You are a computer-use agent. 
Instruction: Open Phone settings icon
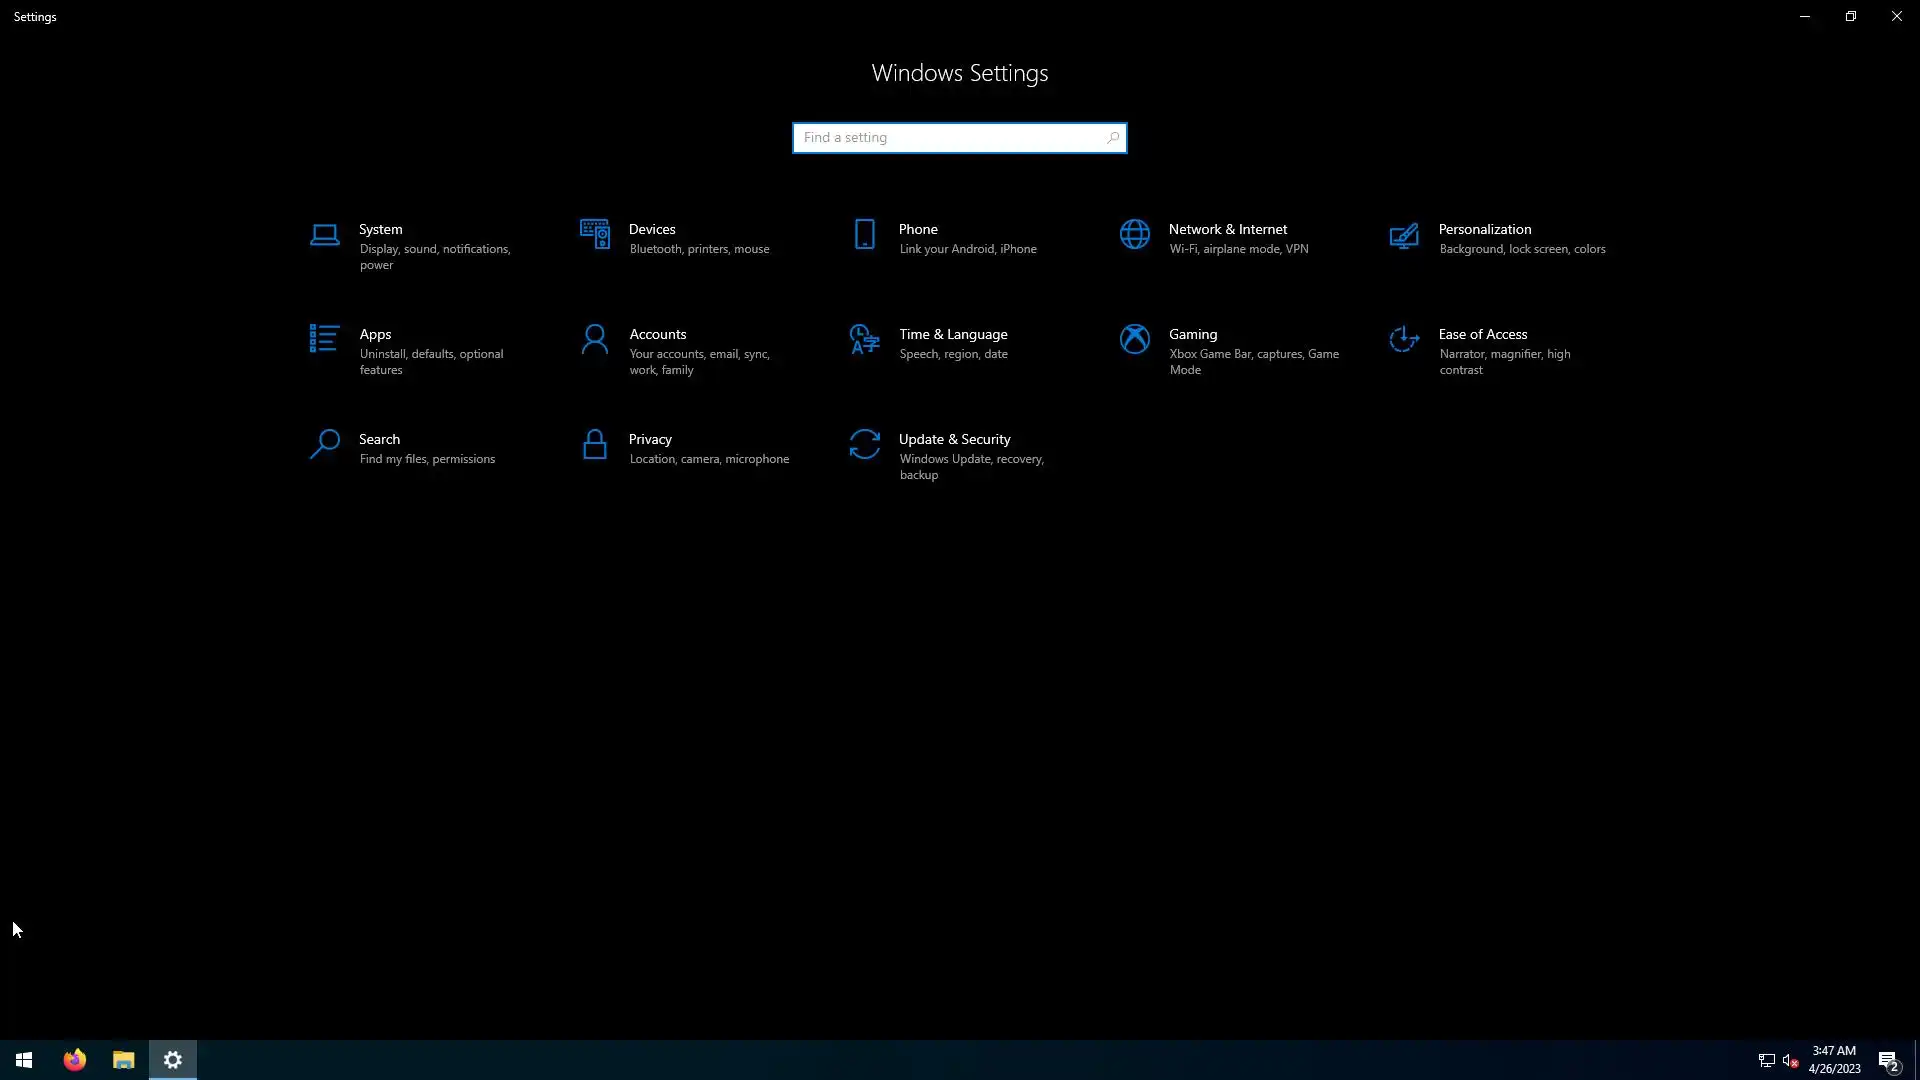pos(864,235)
